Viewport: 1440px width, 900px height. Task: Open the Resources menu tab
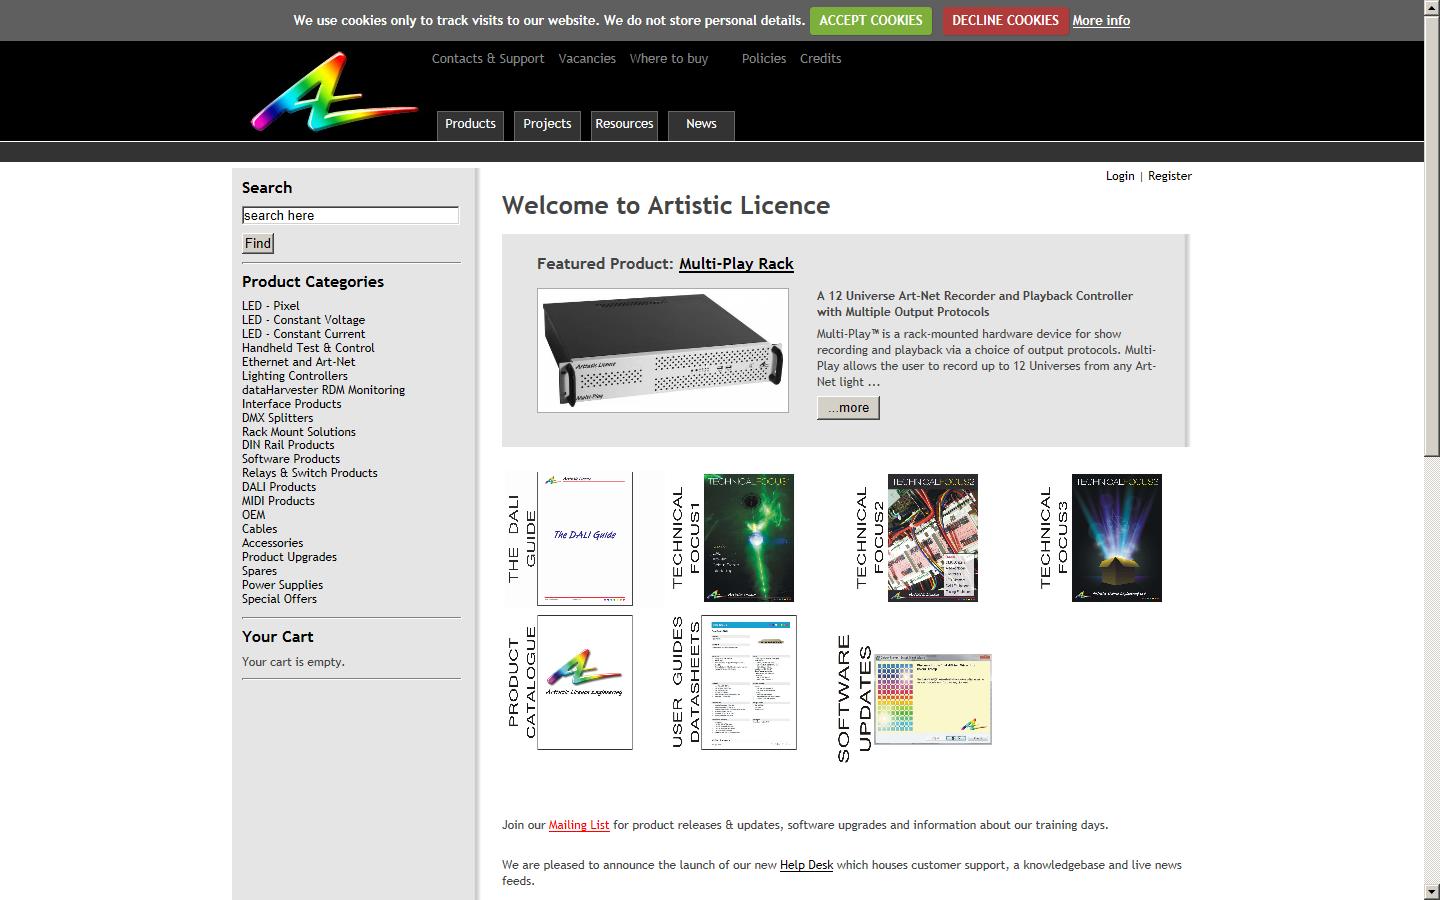tap(624, 124)
